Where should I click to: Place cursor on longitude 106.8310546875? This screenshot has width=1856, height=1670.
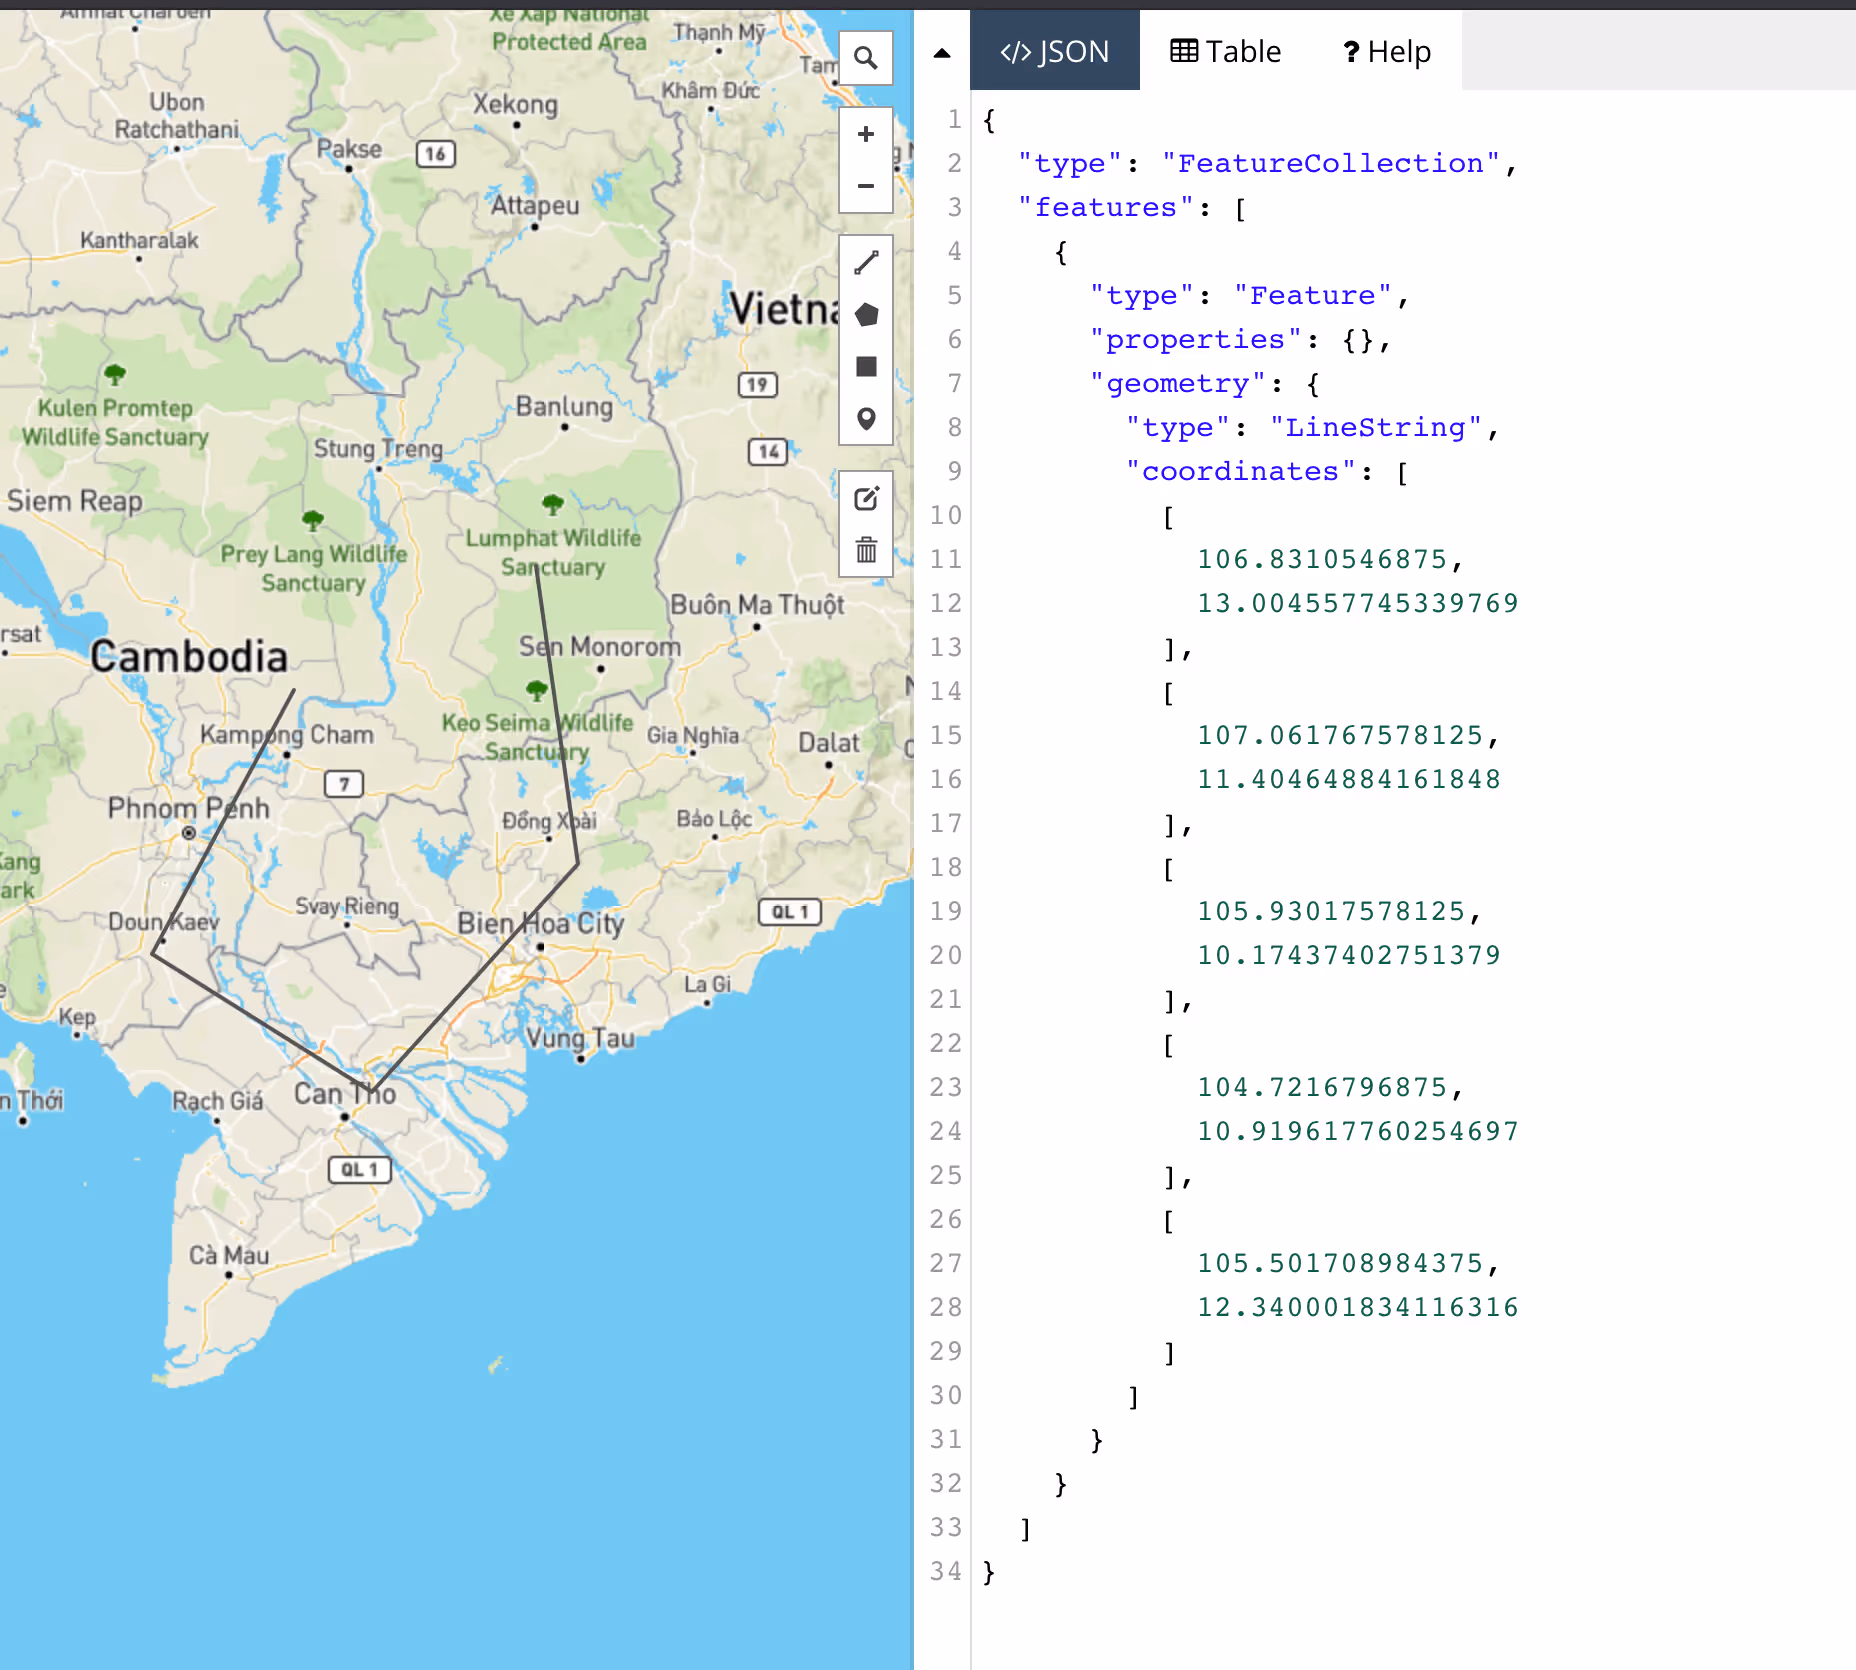(x=1322, y=559)
